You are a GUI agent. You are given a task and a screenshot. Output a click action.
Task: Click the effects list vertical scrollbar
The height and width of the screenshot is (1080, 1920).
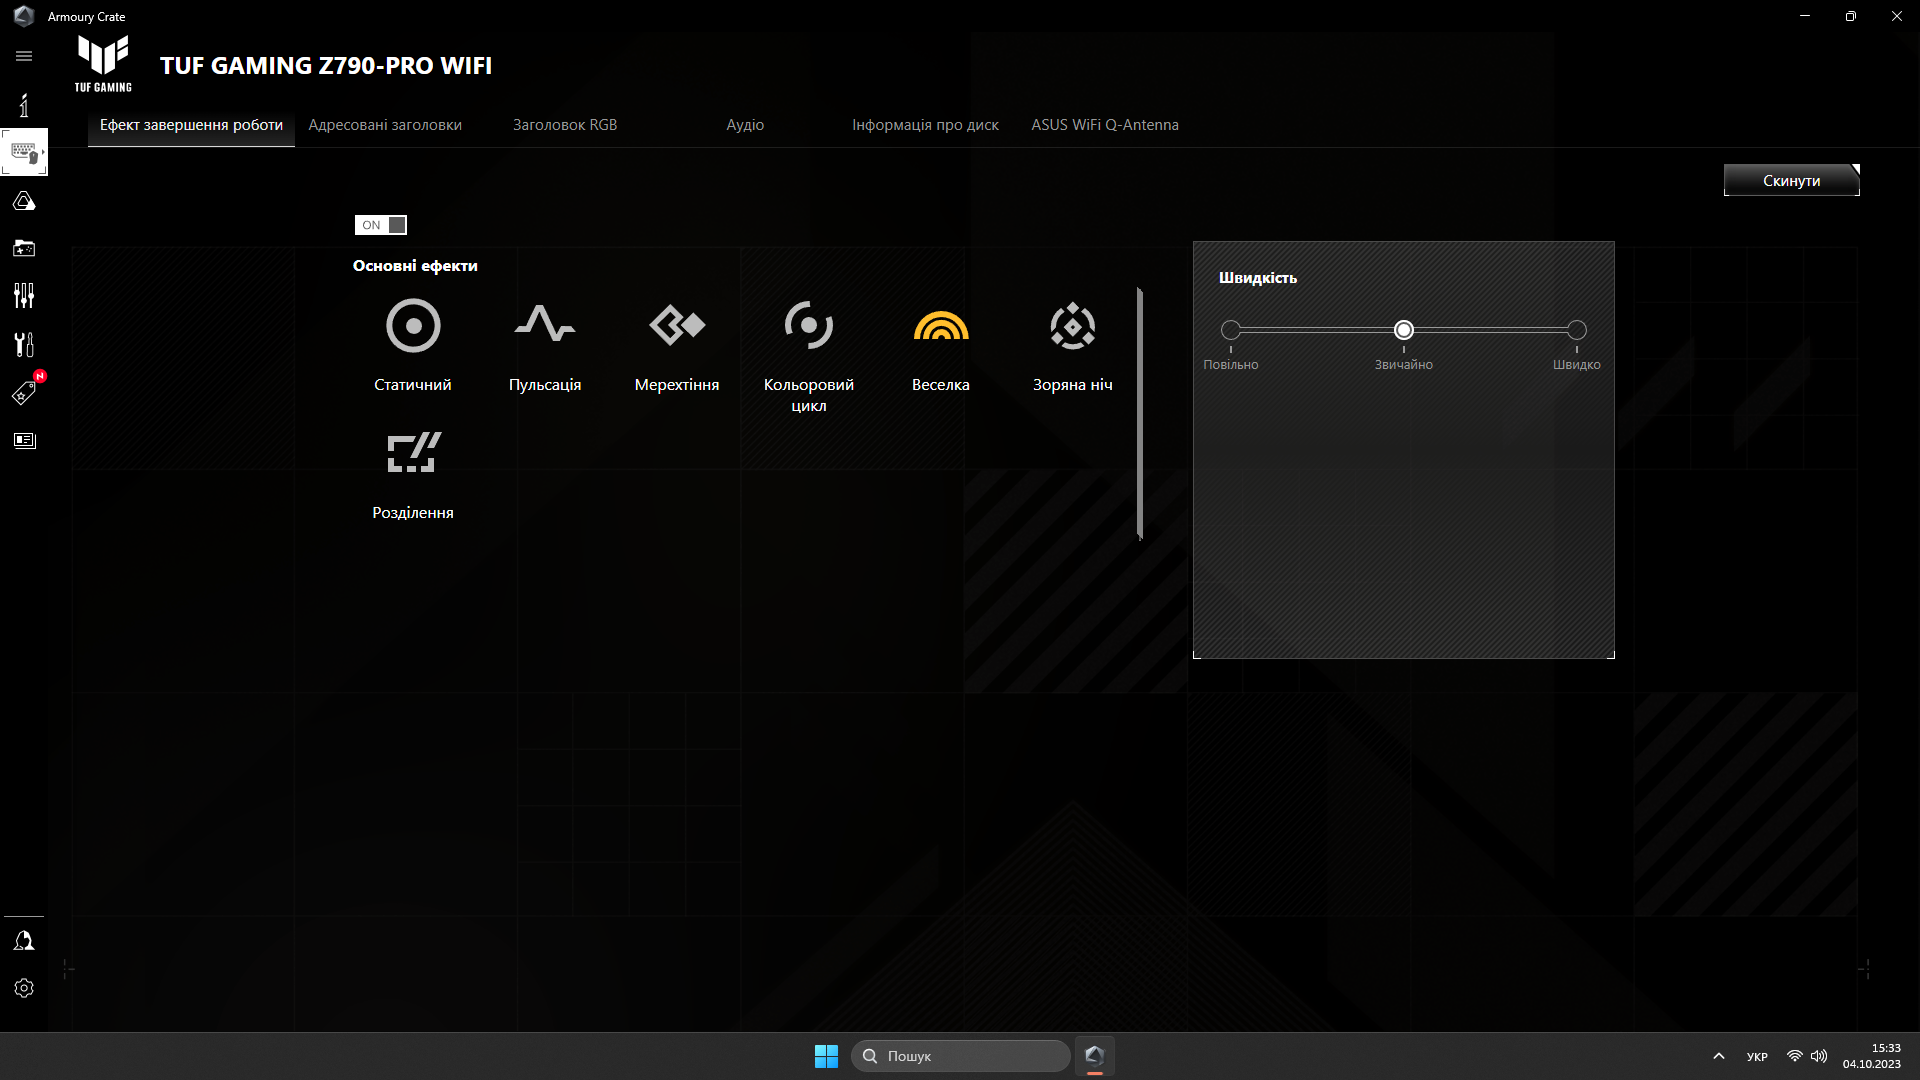point(1140,413)
